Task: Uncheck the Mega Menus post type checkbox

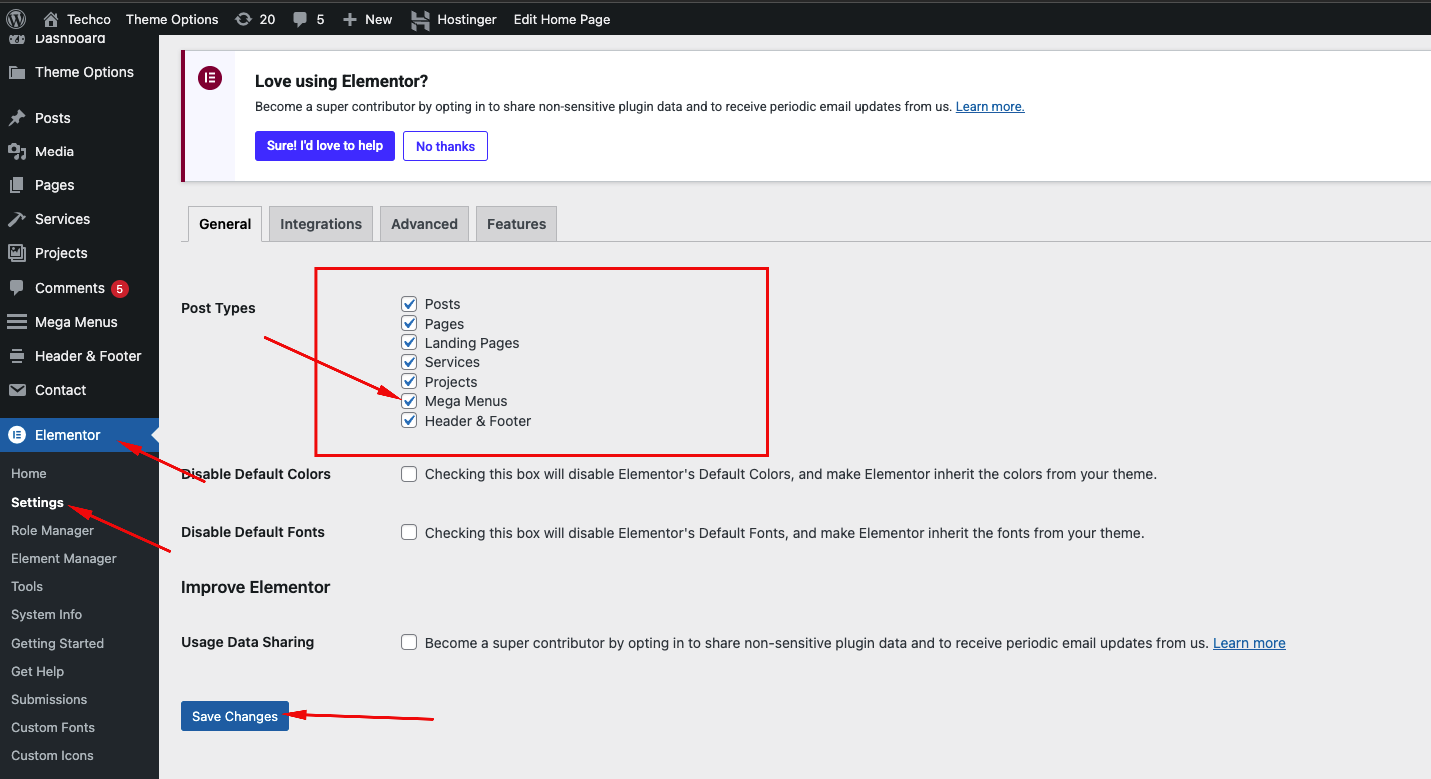Action: pos(409,401)
